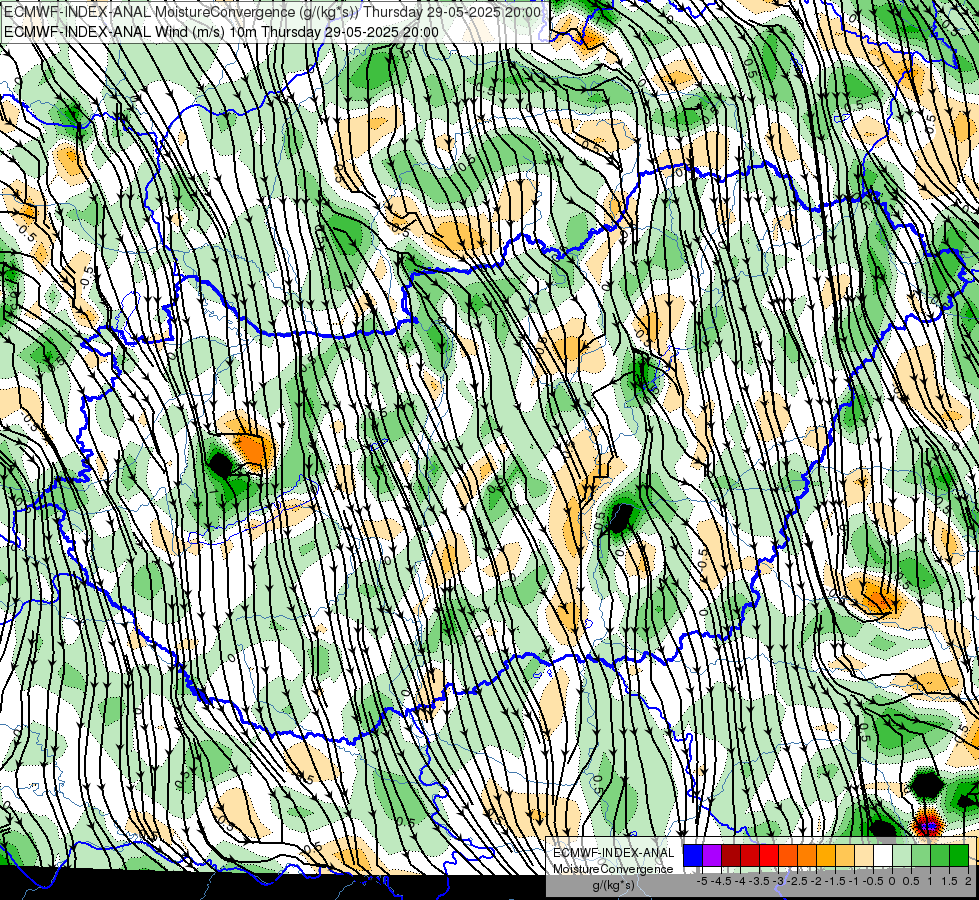Click the blue legend swatch below -5
This screenshot has width=979, height=900.
[693, 856]
